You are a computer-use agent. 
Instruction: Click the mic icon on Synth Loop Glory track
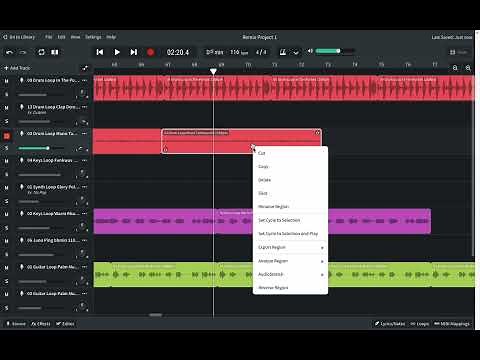coord(22,187)
